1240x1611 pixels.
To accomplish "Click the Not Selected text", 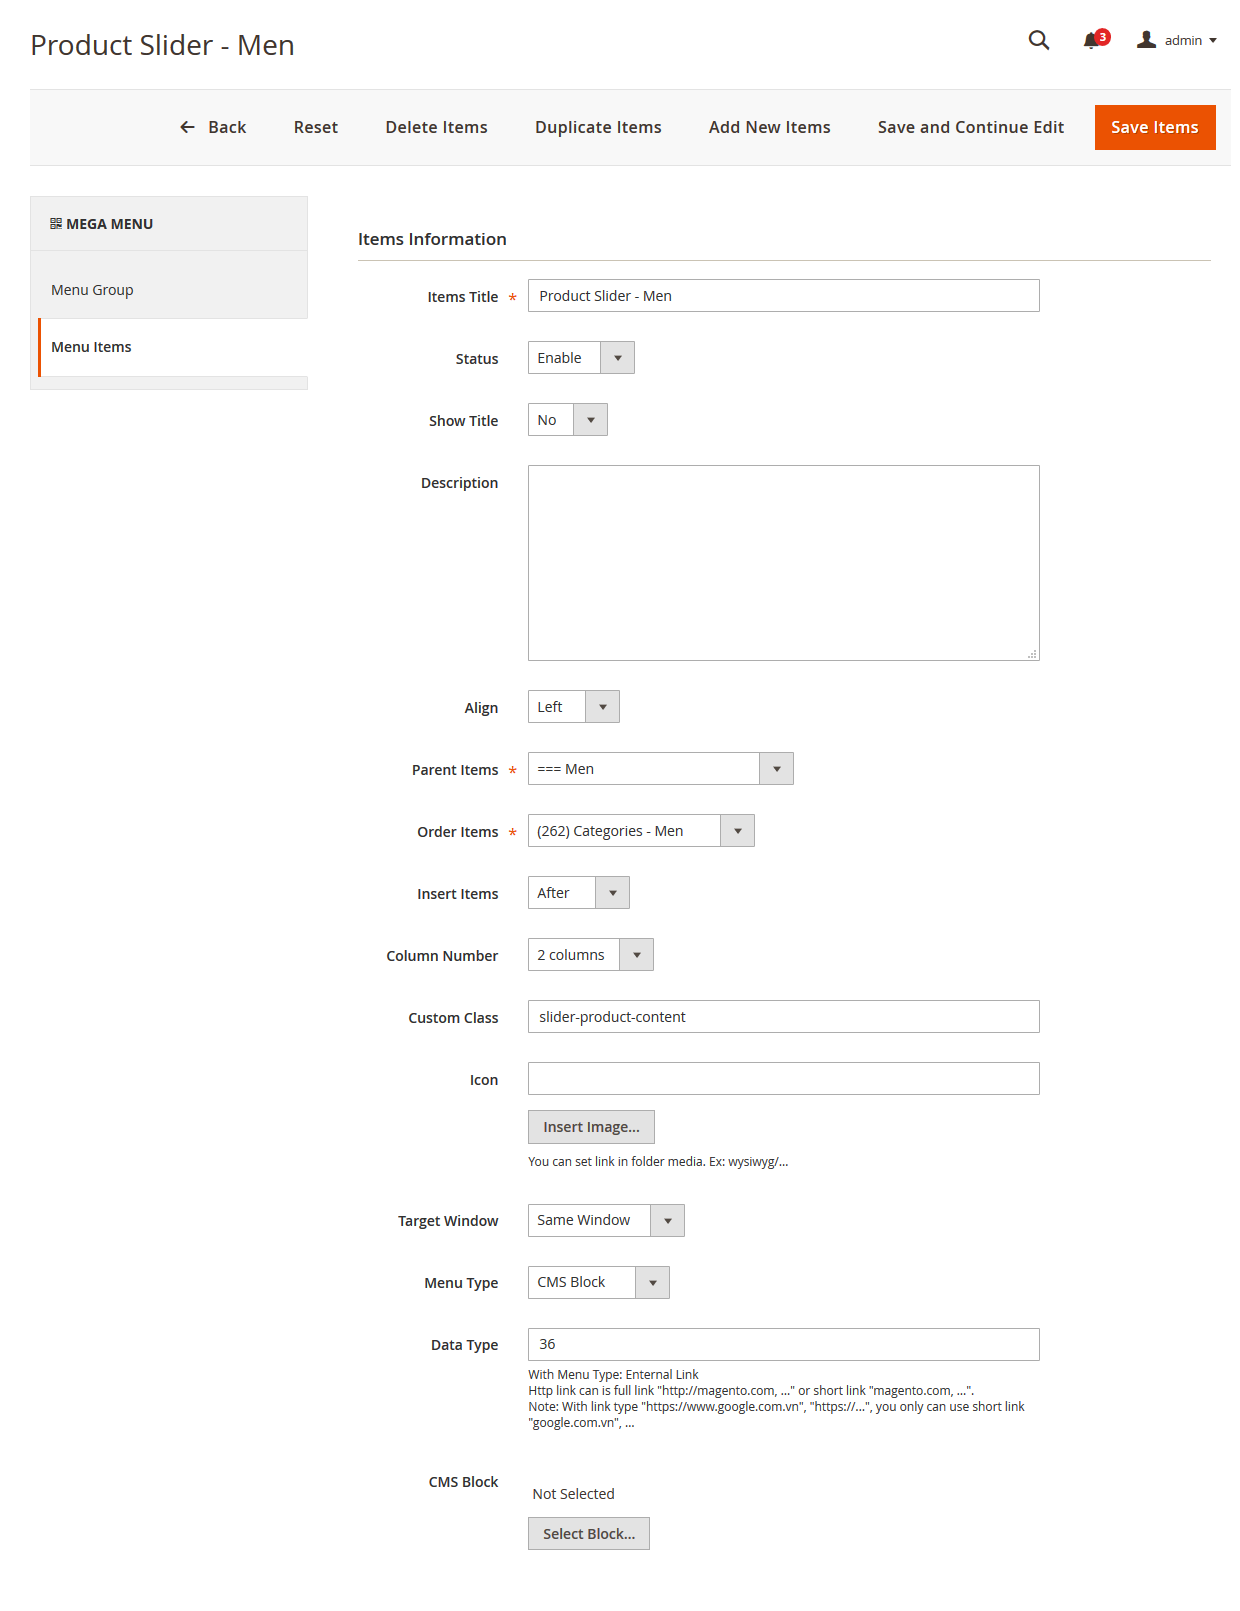I will click(573, 1494).
